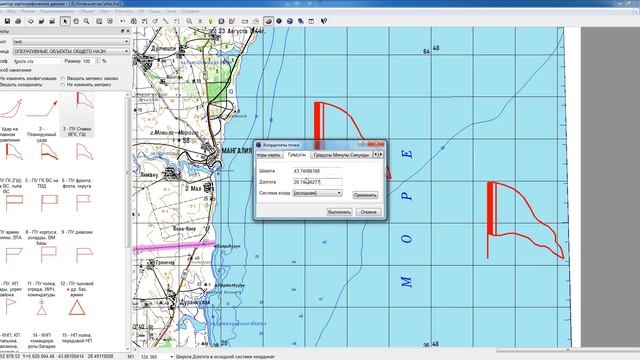Click the Print toolbar icon
Viewport: 640px width, 360px height.
pyautogui.click(x=18, y=21)
